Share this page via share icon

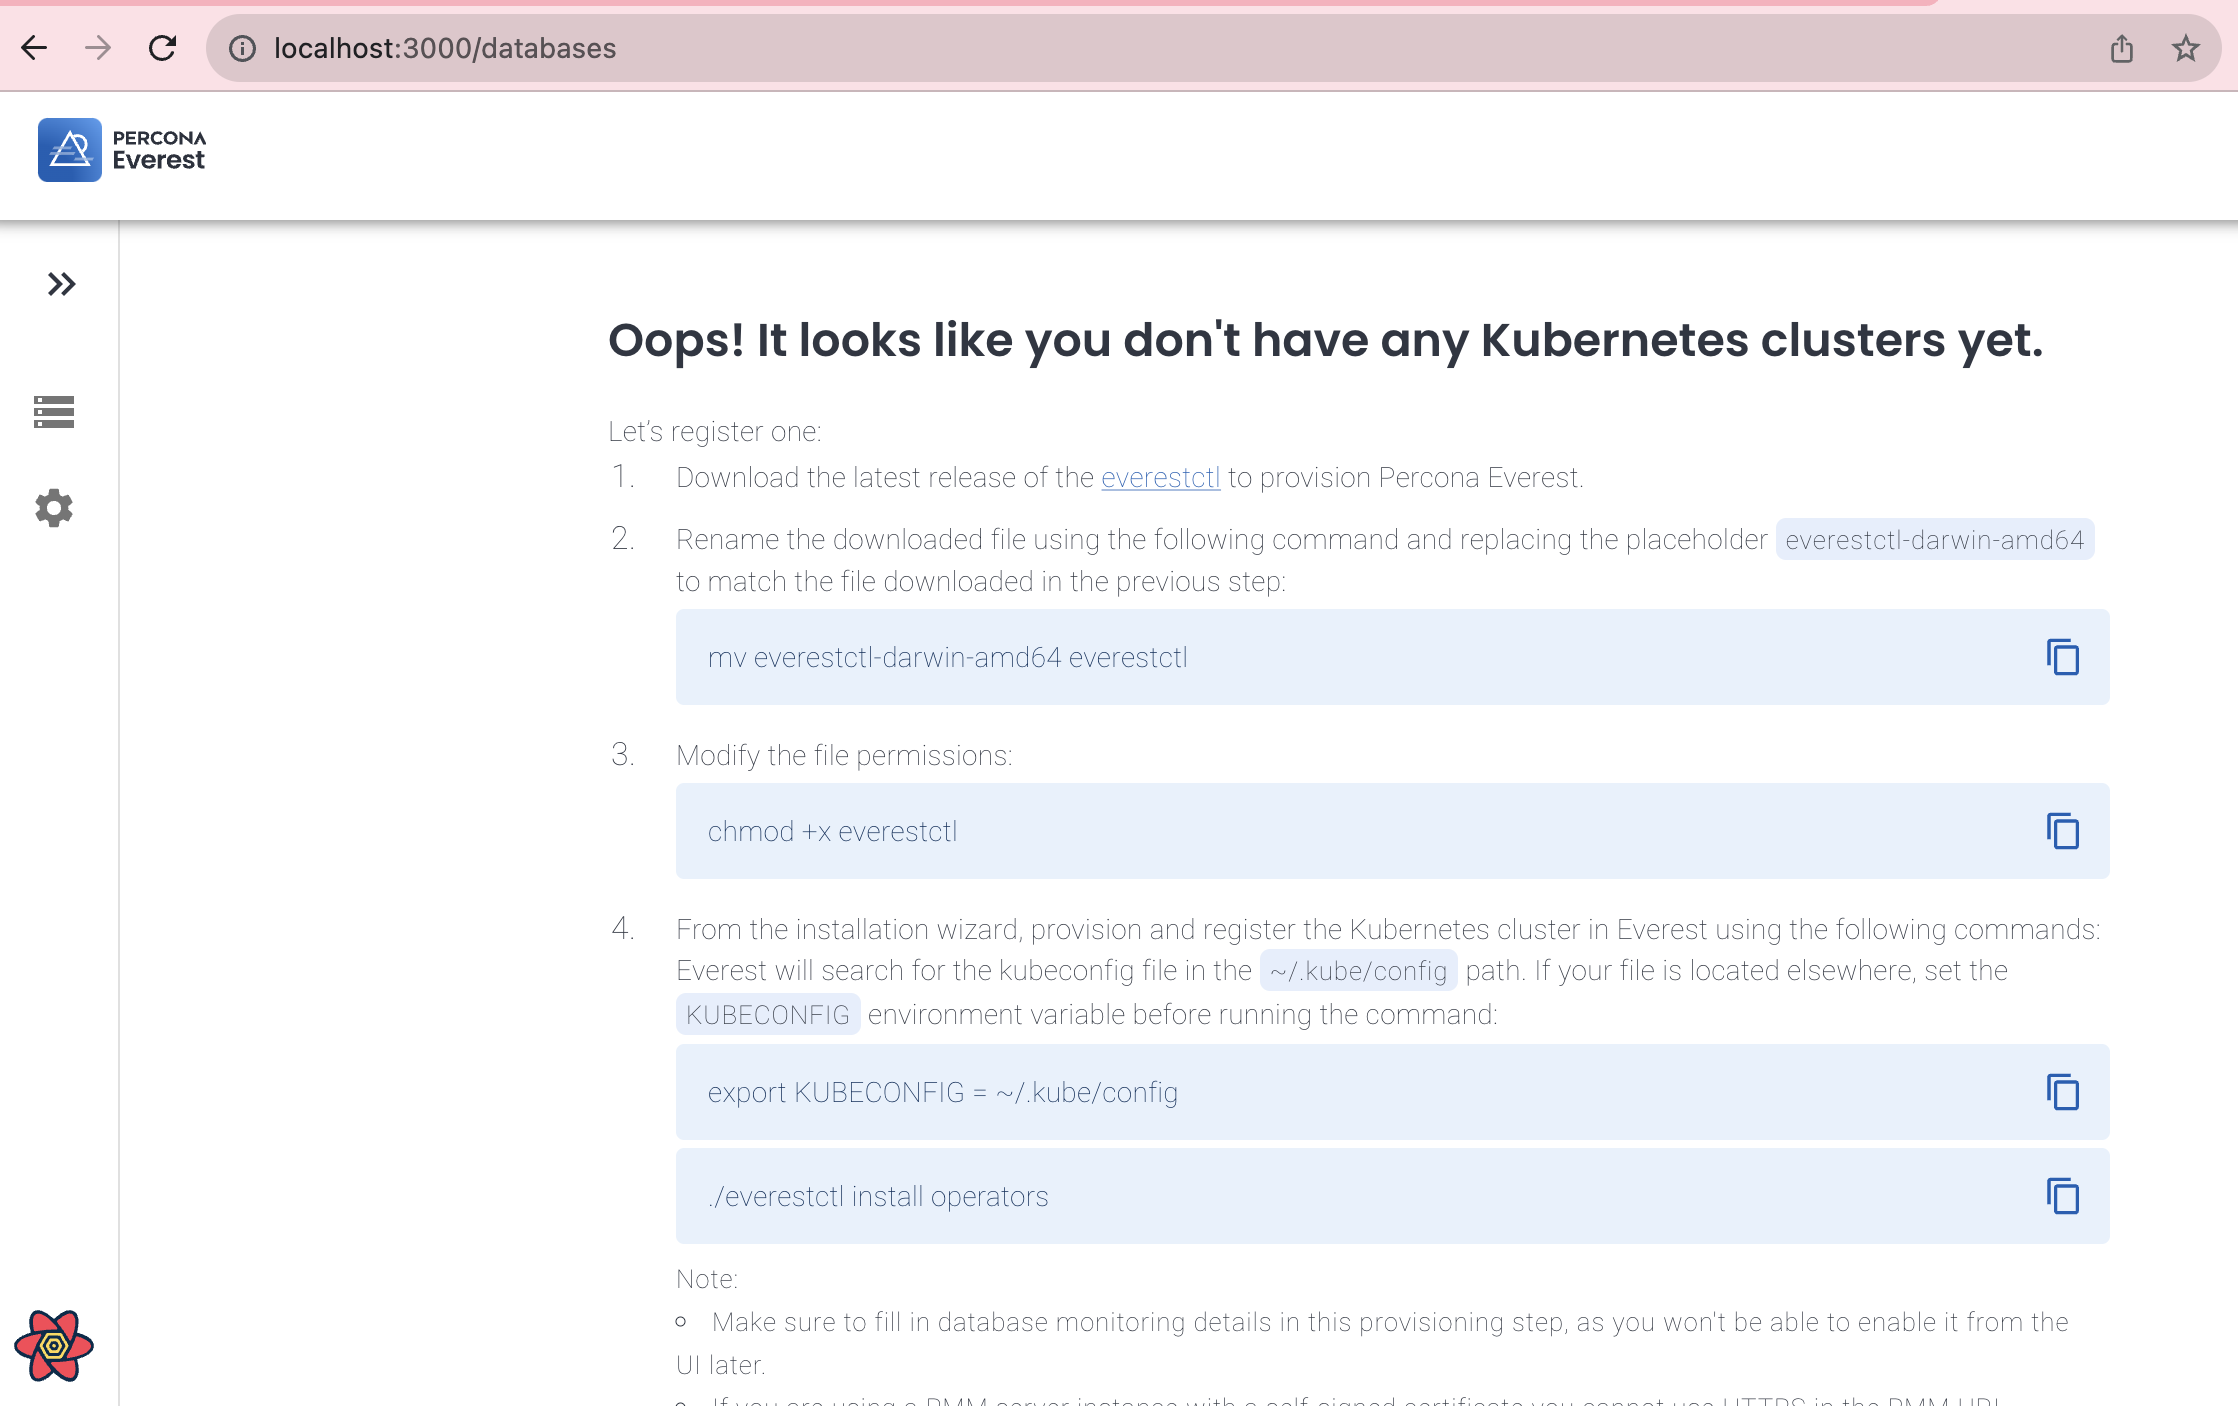(2122, 48)
